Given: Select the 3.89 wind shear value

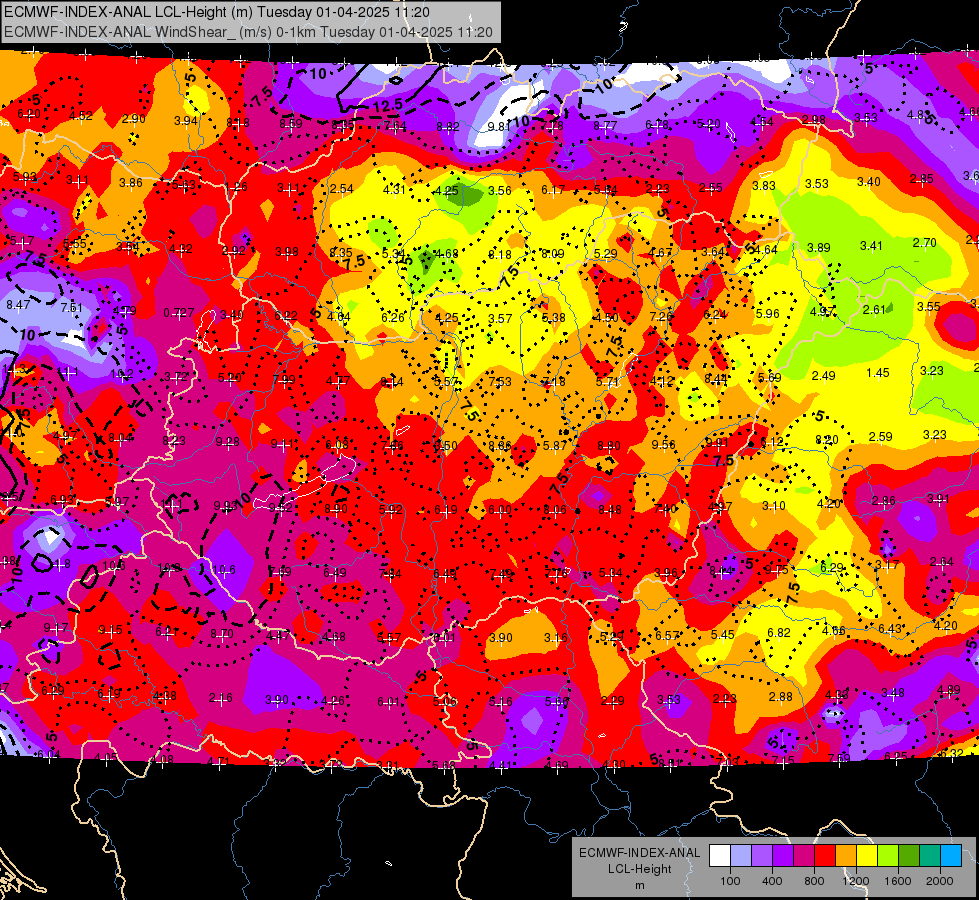Looking at the screenshot, I should (x=819, y=247).
